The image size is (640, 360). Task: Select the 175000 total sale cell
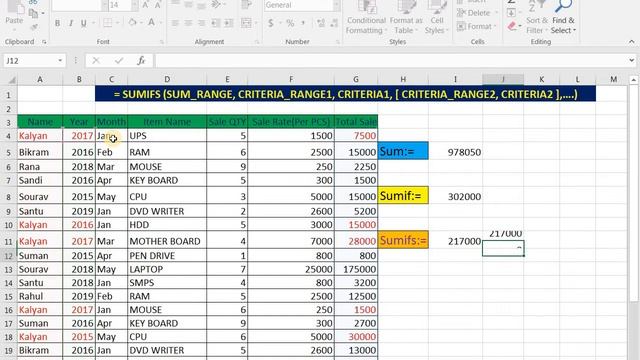click(x=356, y=269)
